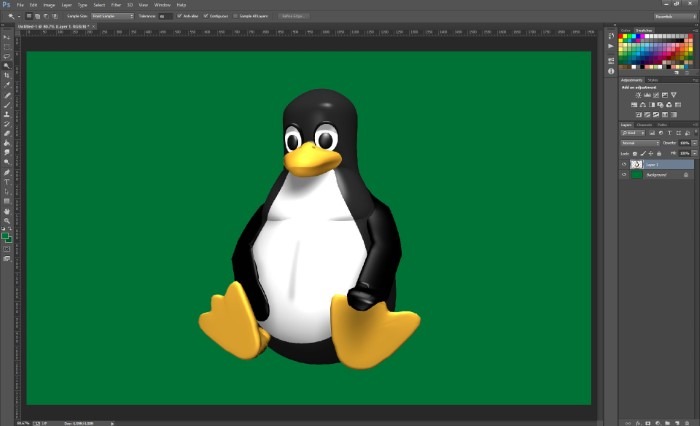Toggle the Anti-alias checkbox
Viewport: 700px width, 426px height.
(179, 16)
